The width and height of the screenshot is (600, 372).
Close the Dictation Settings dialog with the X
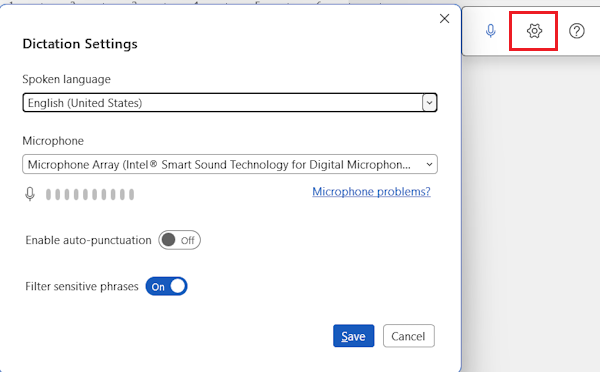click(444, 18)
